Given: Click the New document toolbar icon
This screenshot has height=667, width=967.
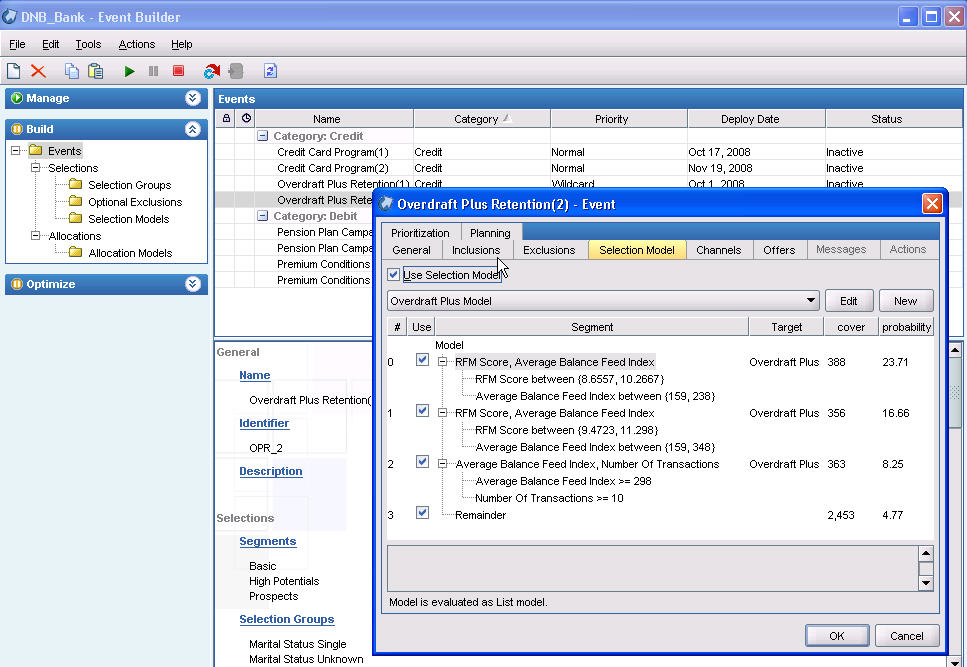Looking at the screenshot, I should click(14, 71).
